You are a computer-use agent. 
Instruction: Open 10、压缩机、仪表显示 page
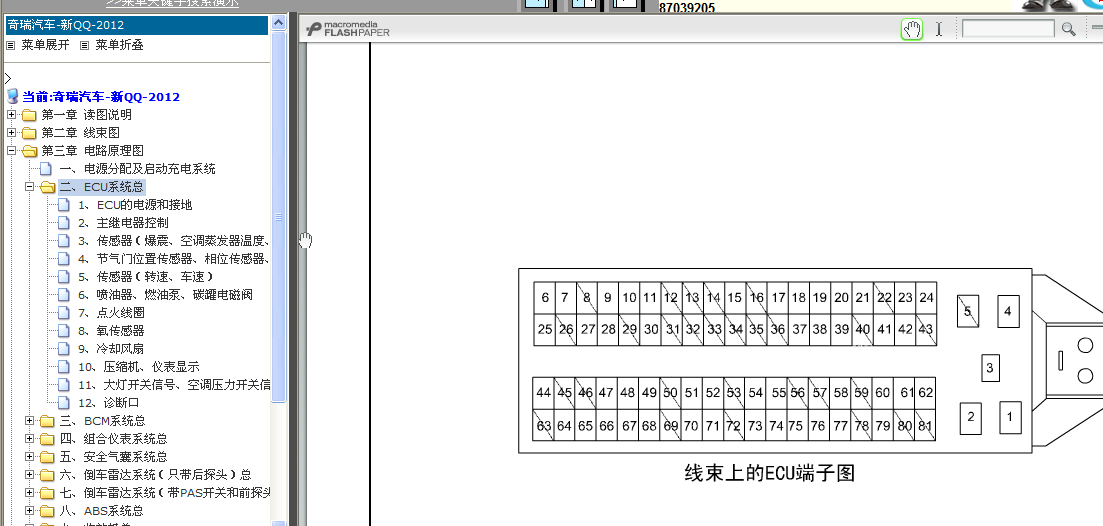139,367
